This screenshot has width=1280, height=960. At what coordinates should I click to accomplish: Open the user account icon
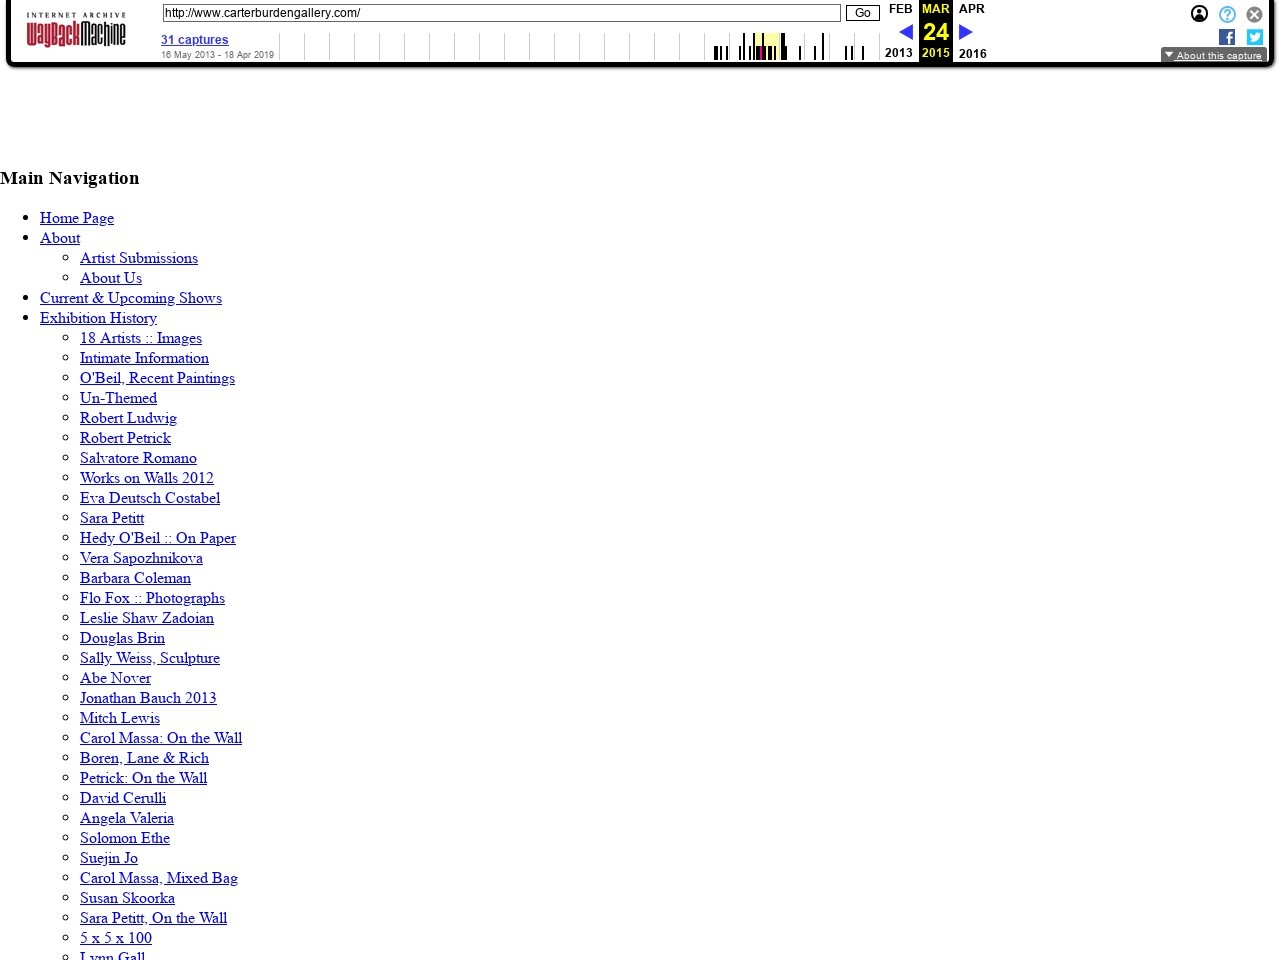click(x=1199, y=14)
